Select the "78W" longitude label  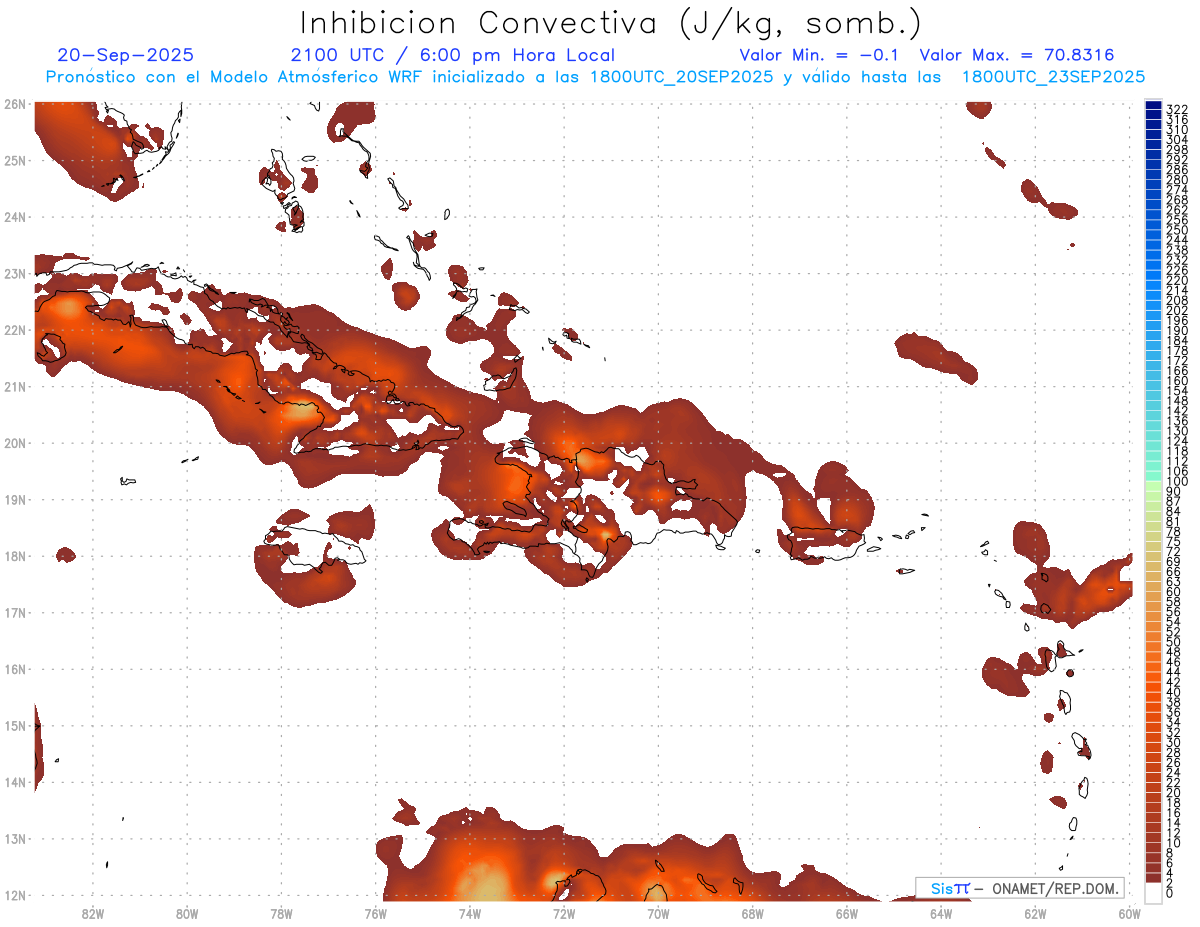(x=281, y=913)
